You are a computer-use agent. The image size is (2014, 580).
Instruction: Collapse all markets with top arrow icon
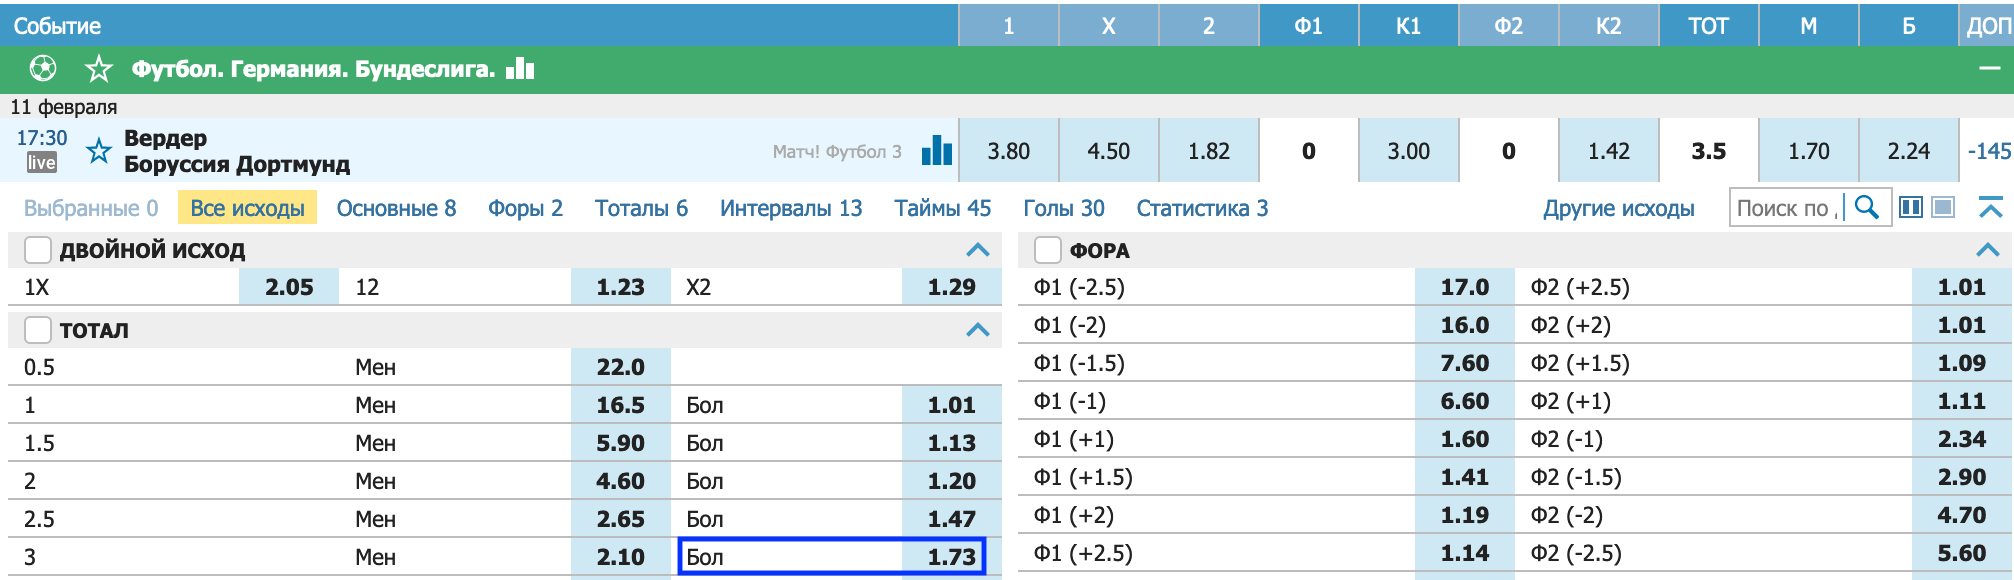tap(1990, 207)
